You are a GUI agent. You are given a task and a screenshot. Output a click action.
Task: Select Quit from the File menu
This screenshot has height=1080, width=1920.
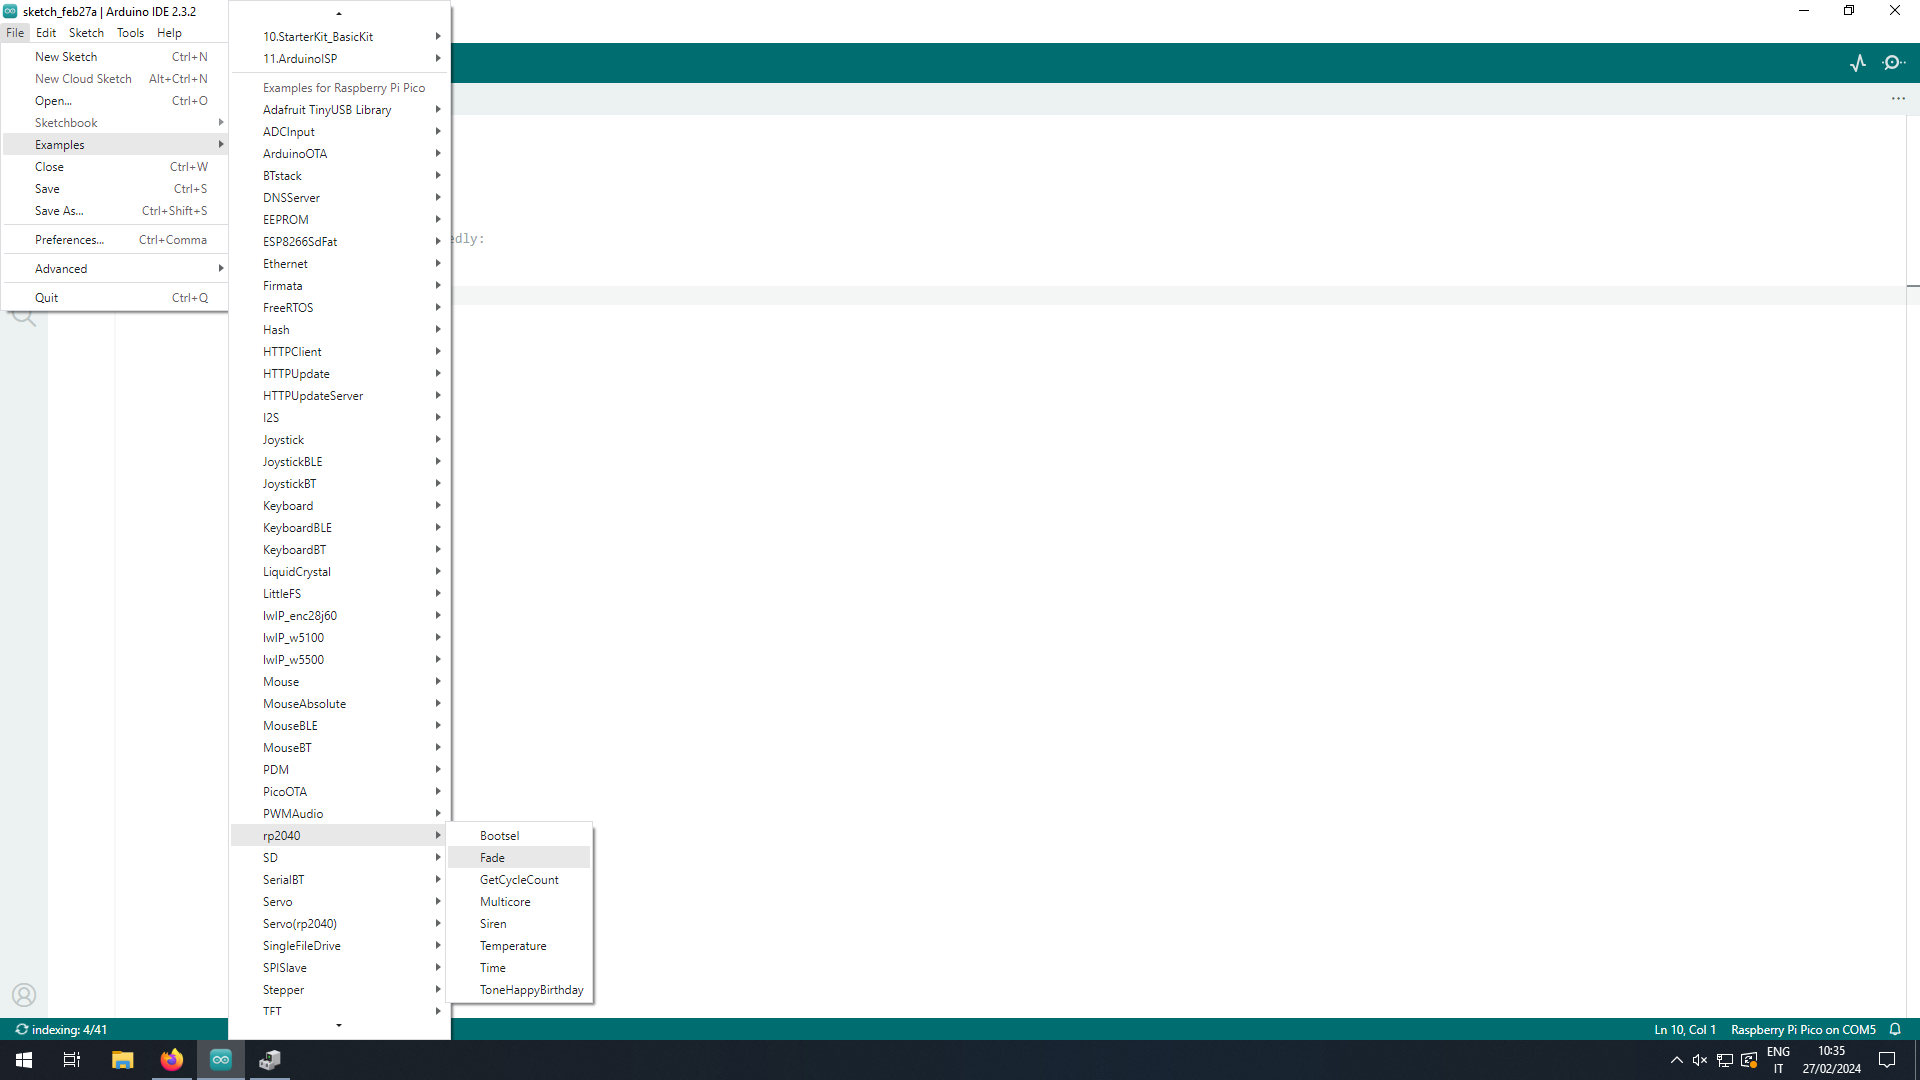click(x=115, y=298)
